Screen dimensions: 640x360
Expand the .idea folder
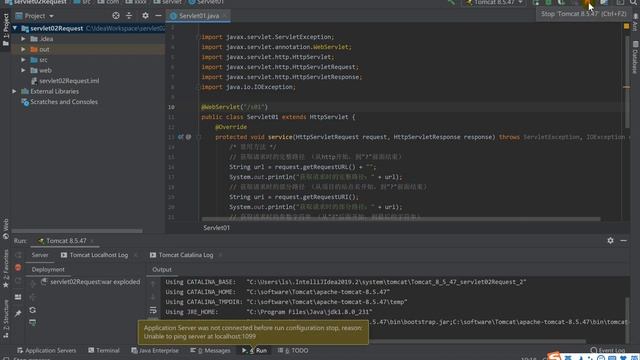point(23,39)
